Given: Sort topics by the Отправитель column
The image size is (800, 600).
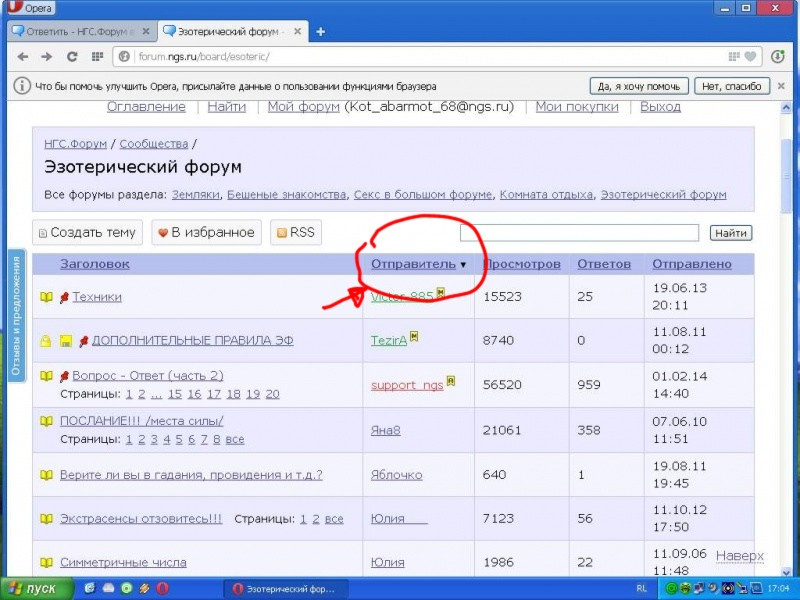Looking at the screenshot, I should click(413, 264).
